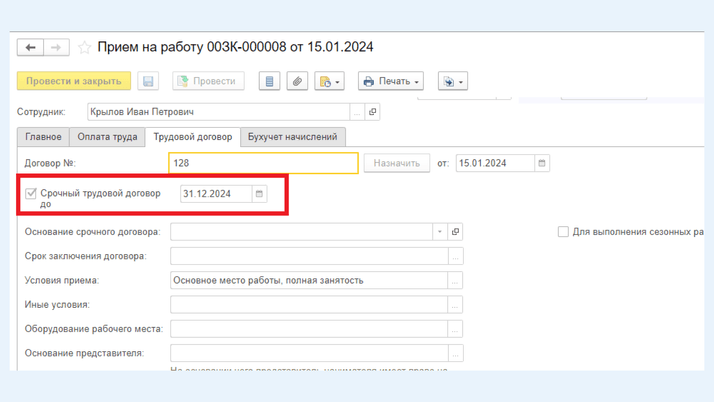Screen dimensions: 714x402
Task: Open employee card icon next to Сотрудник
Action: coord(372,112)
